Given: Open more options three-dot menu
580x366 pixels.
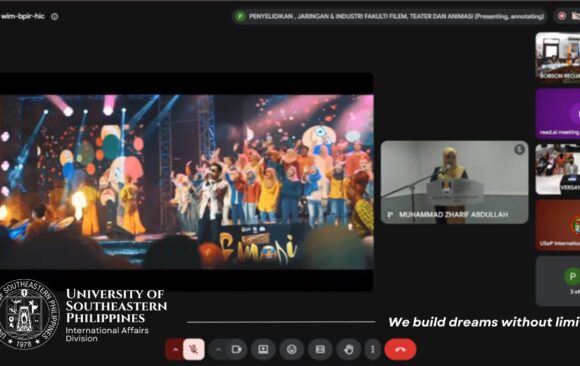Looking at the screenshot, I should click(x=373, y=349).
